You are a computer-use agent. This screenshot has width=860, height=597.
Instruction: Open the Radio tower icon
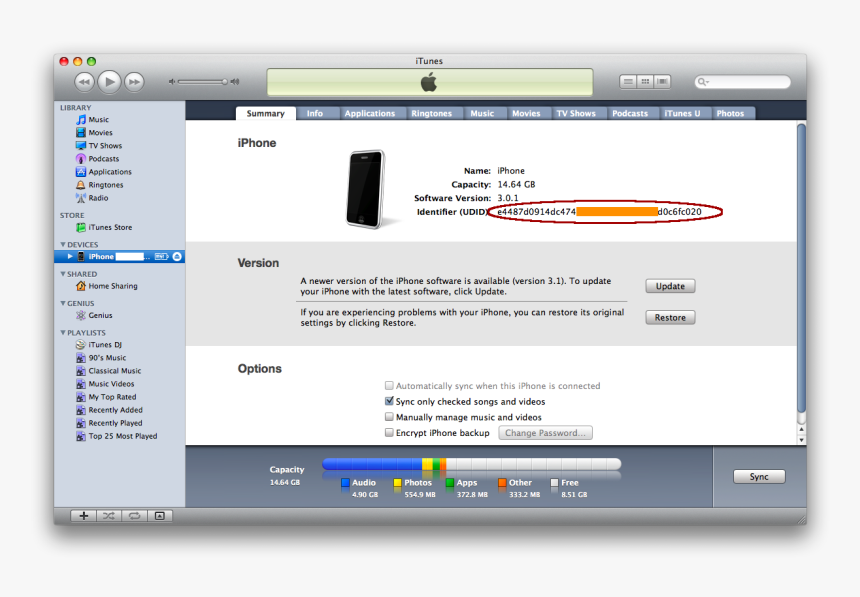point(81,198)
